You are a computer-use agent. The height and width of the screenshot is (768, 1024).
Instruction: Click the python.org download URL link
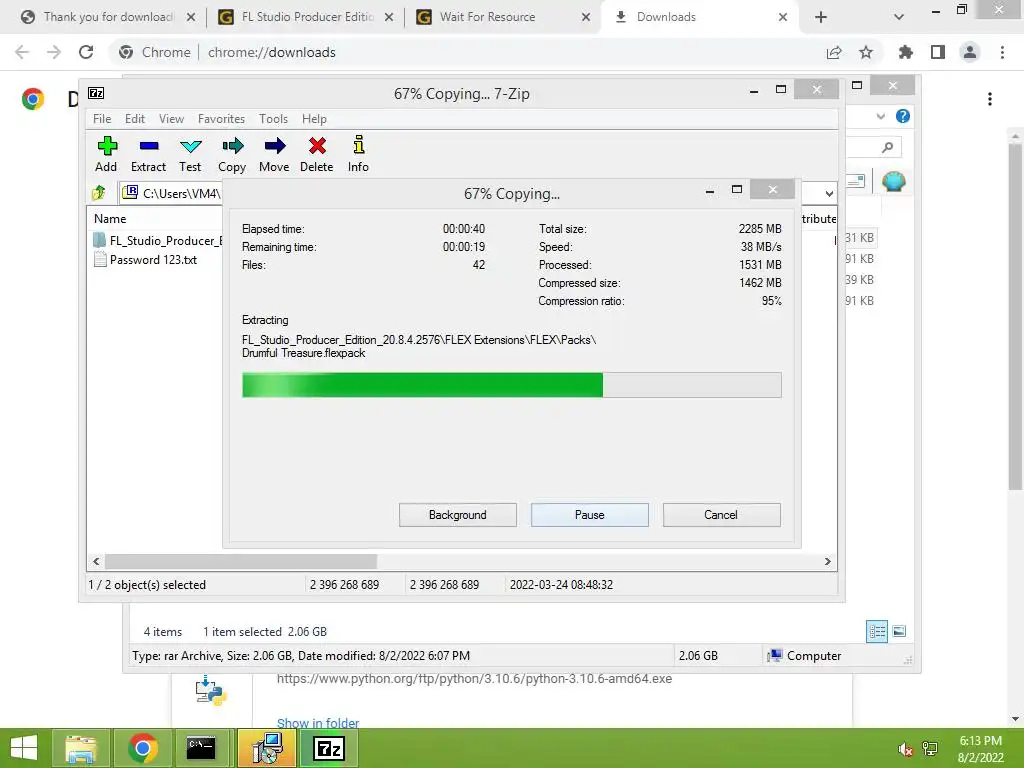[x=474, y=679]
